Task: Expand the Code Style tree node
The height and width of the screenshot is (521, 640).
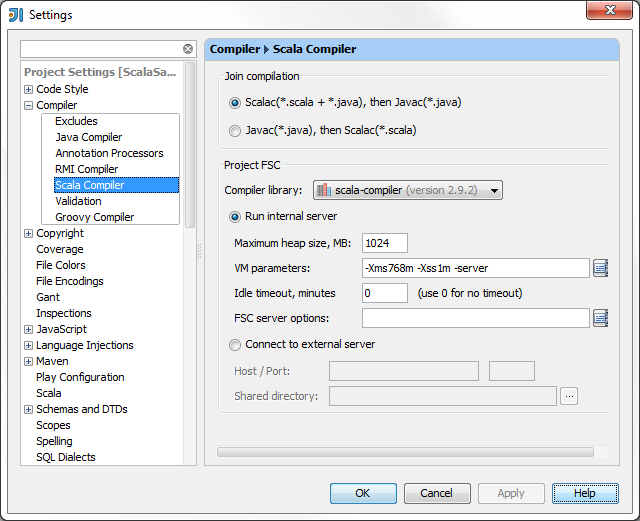Action: (x=29, y=90)
